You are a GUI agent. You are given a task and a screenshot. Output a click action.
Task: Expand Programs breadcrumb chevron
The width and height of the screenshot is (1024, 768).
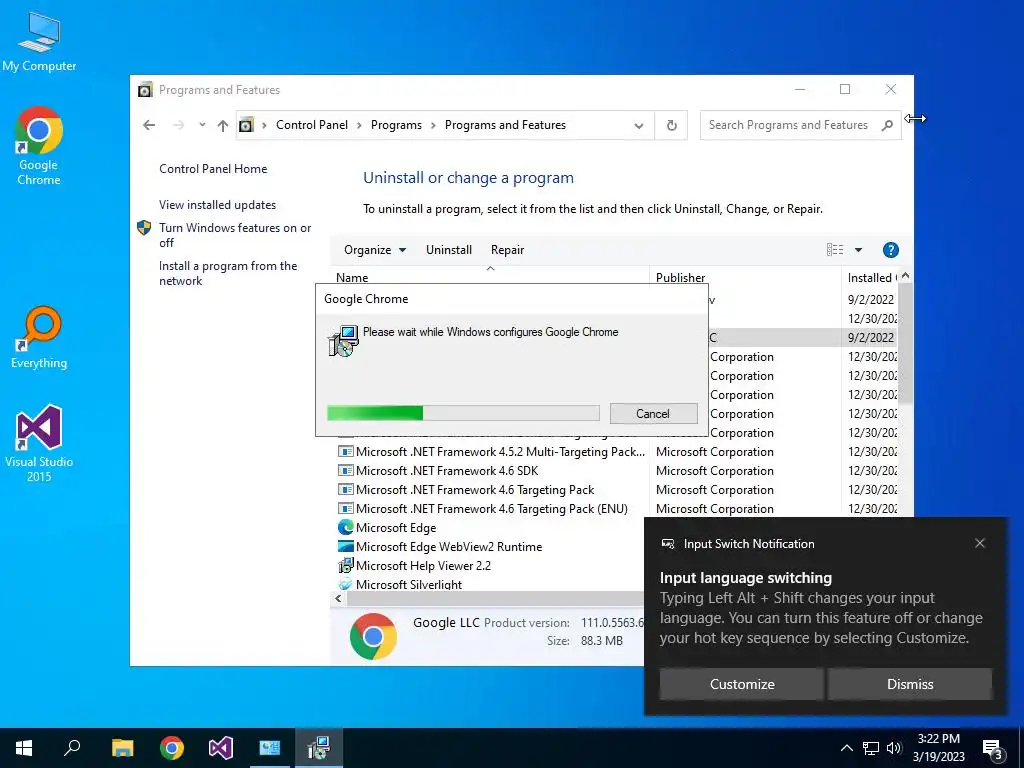click(433, 125)
